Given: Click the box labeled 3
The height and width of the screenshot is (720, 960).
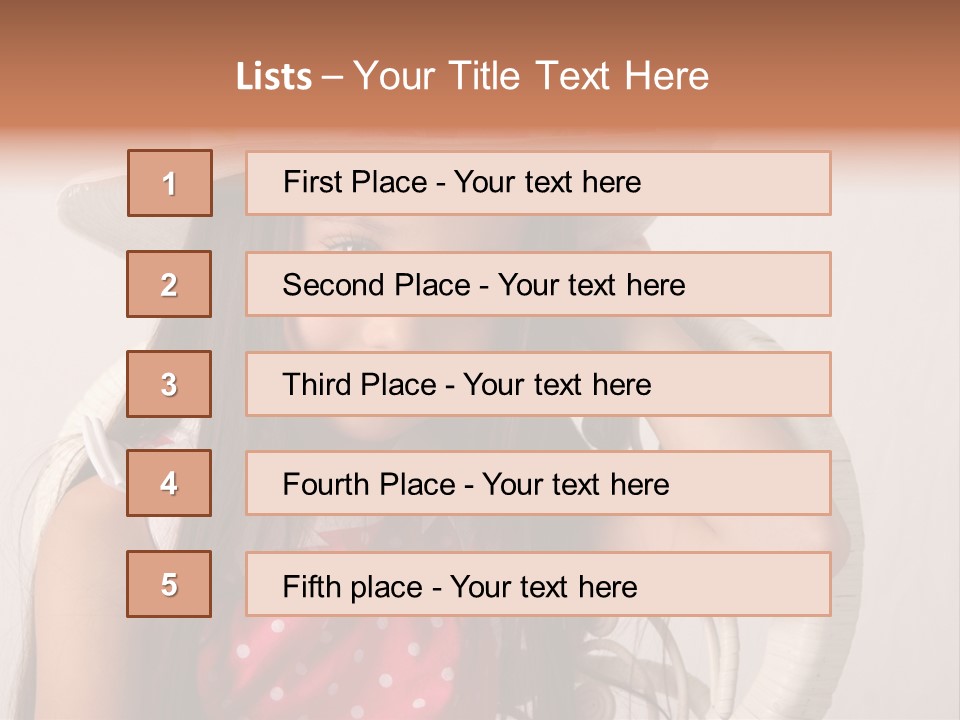Looking at the screenshot, I should (169, 384).
